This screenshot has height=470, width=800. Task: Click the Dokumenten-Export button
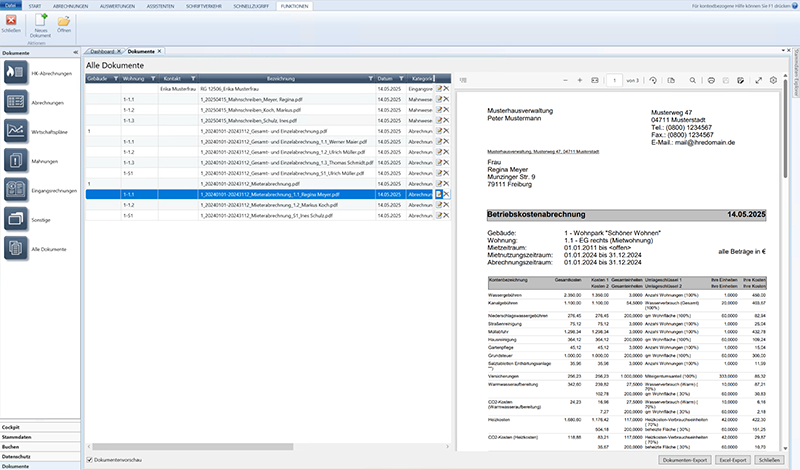(685, 460)
